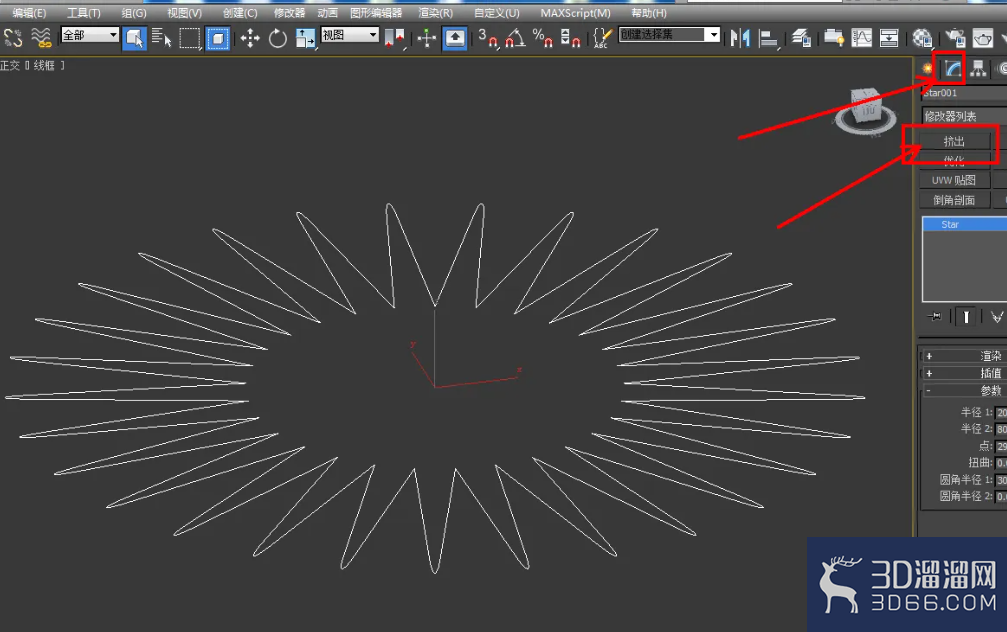Click Select and Manipulate icon

click(x=426, y=39)
